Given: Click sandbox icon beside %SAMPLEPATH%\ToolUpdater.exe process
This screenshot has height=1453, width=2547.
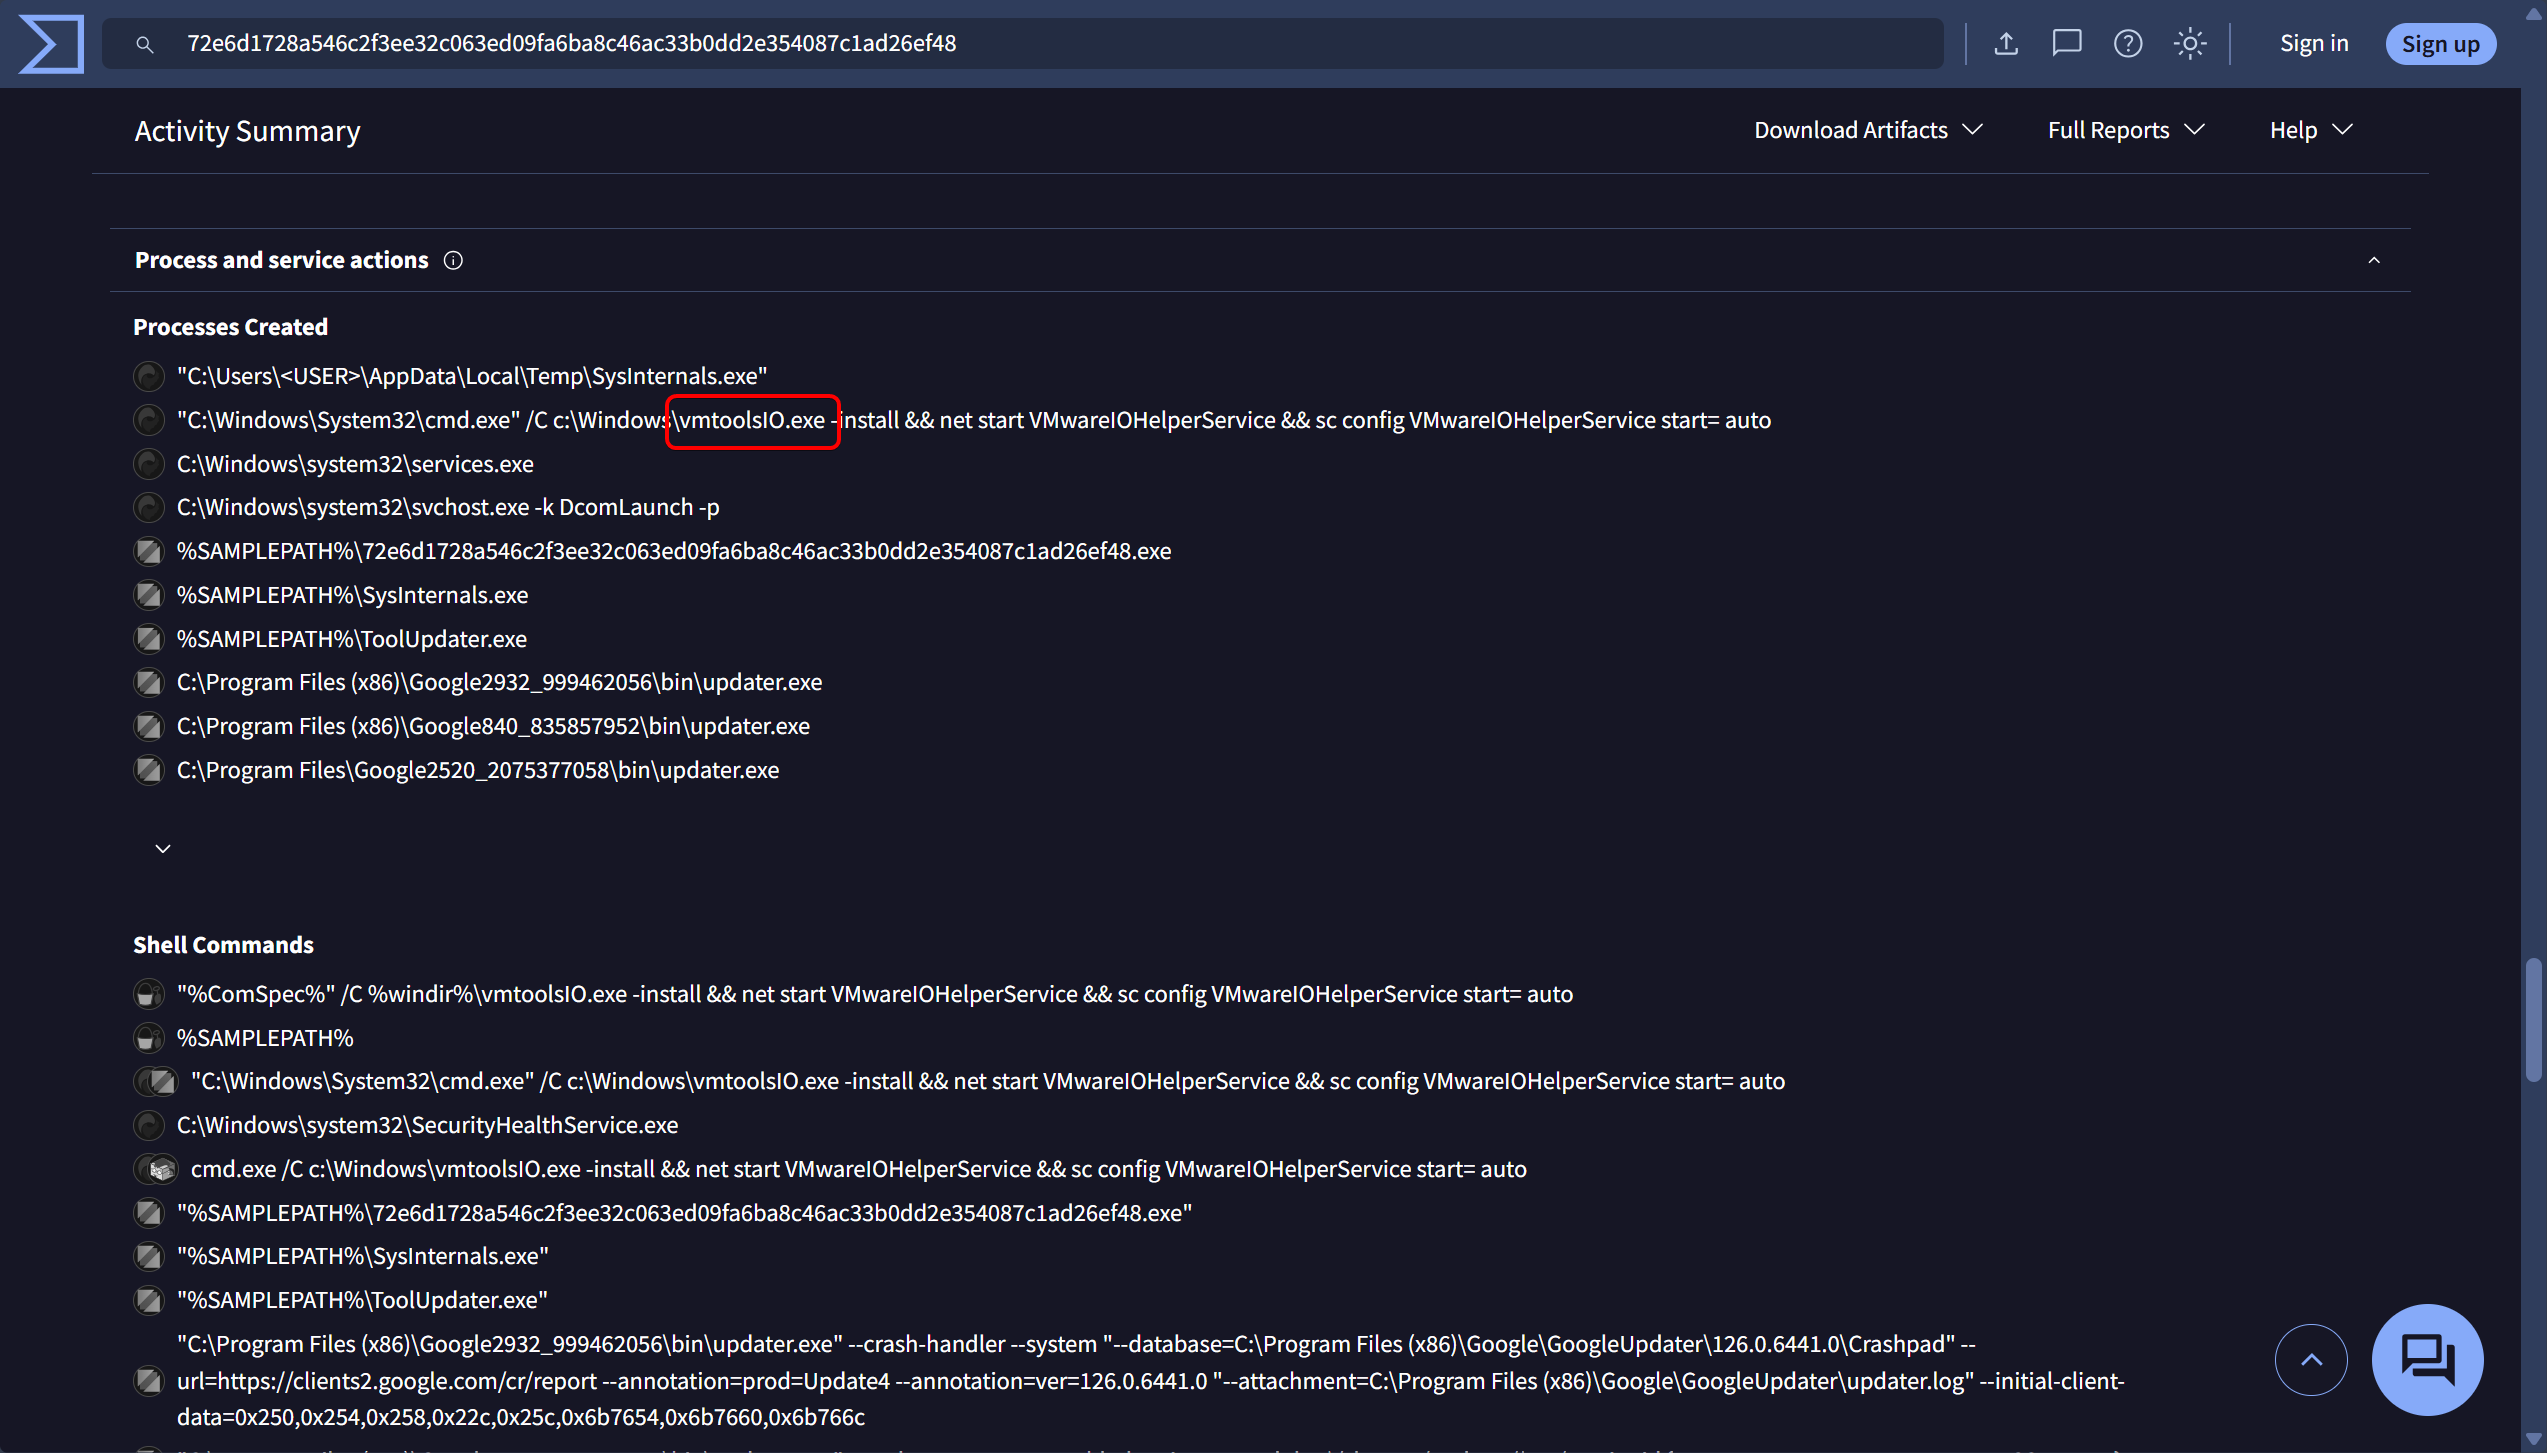Looking at the screenshot, I should 149,639.
